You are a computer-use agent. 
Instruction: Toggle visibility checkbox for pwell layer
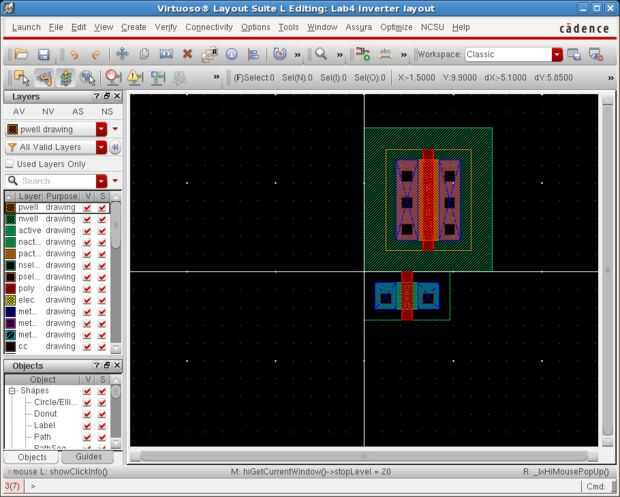pyautogui.click(x=87, y=208)
